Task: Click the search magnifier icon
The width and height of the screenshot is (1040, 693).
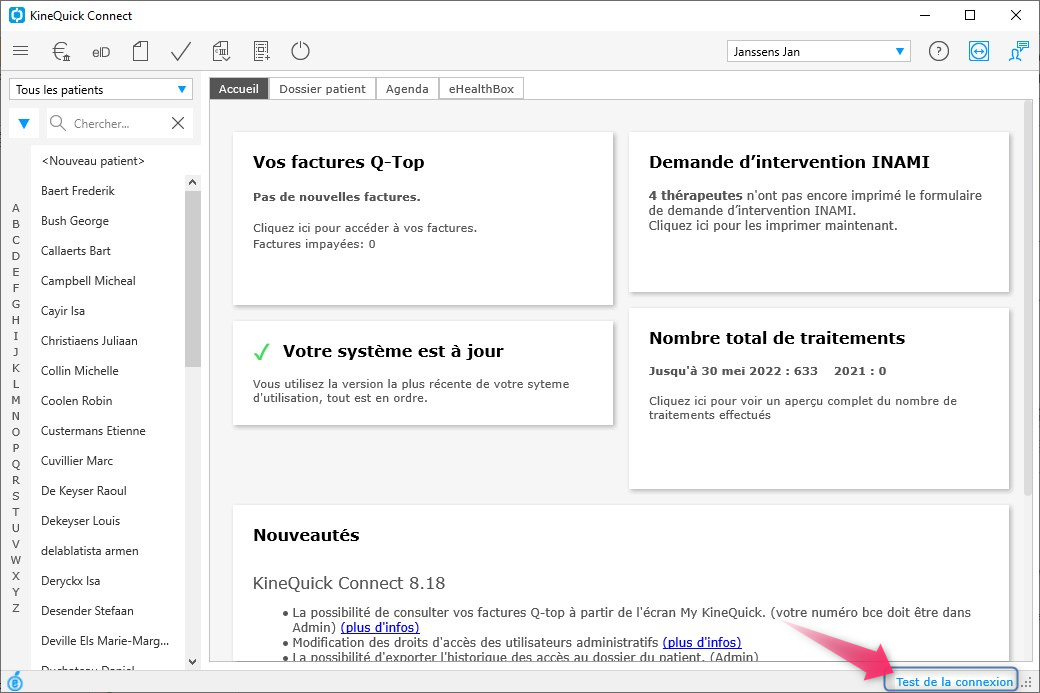Action: pos(58,123)
